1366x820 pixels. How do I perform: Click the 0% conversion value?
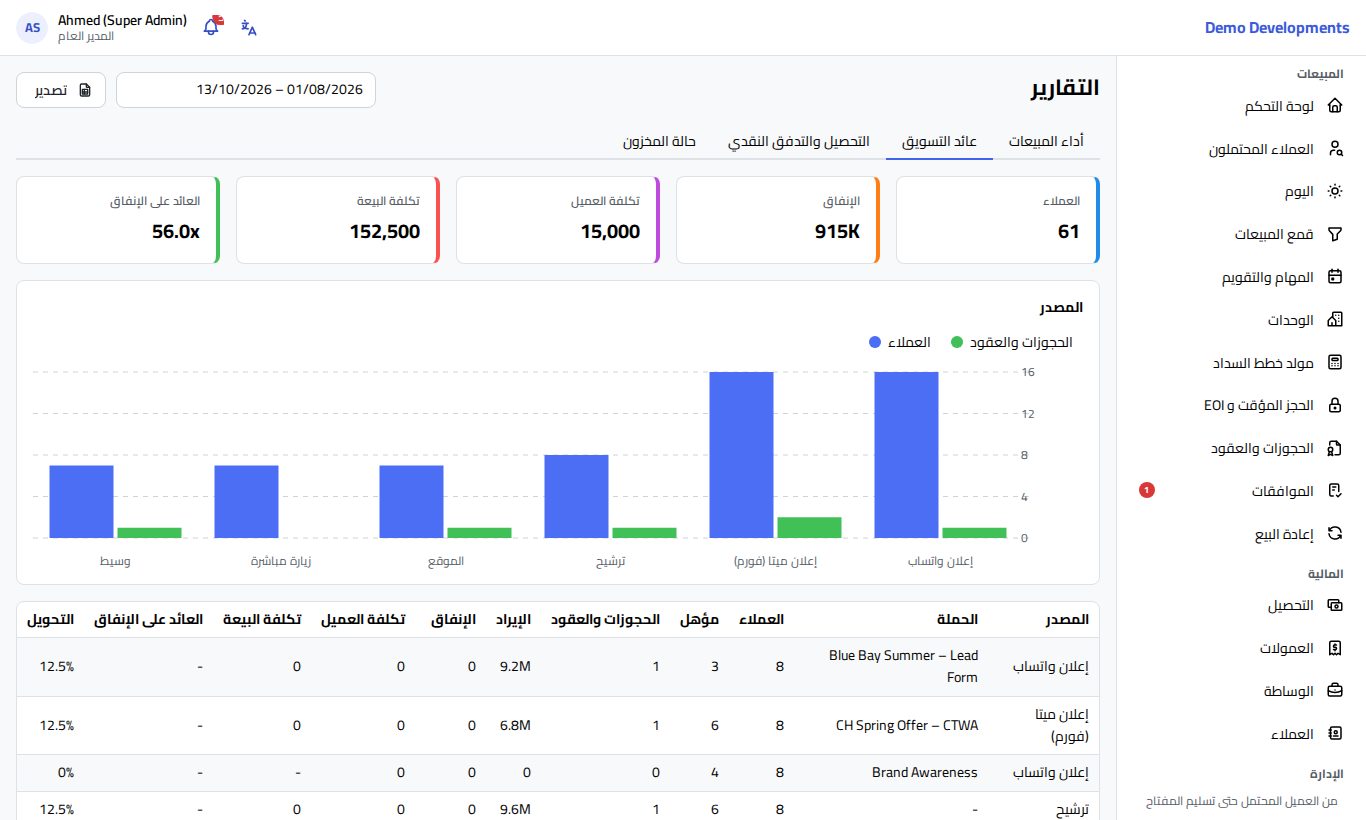[65, 772]
